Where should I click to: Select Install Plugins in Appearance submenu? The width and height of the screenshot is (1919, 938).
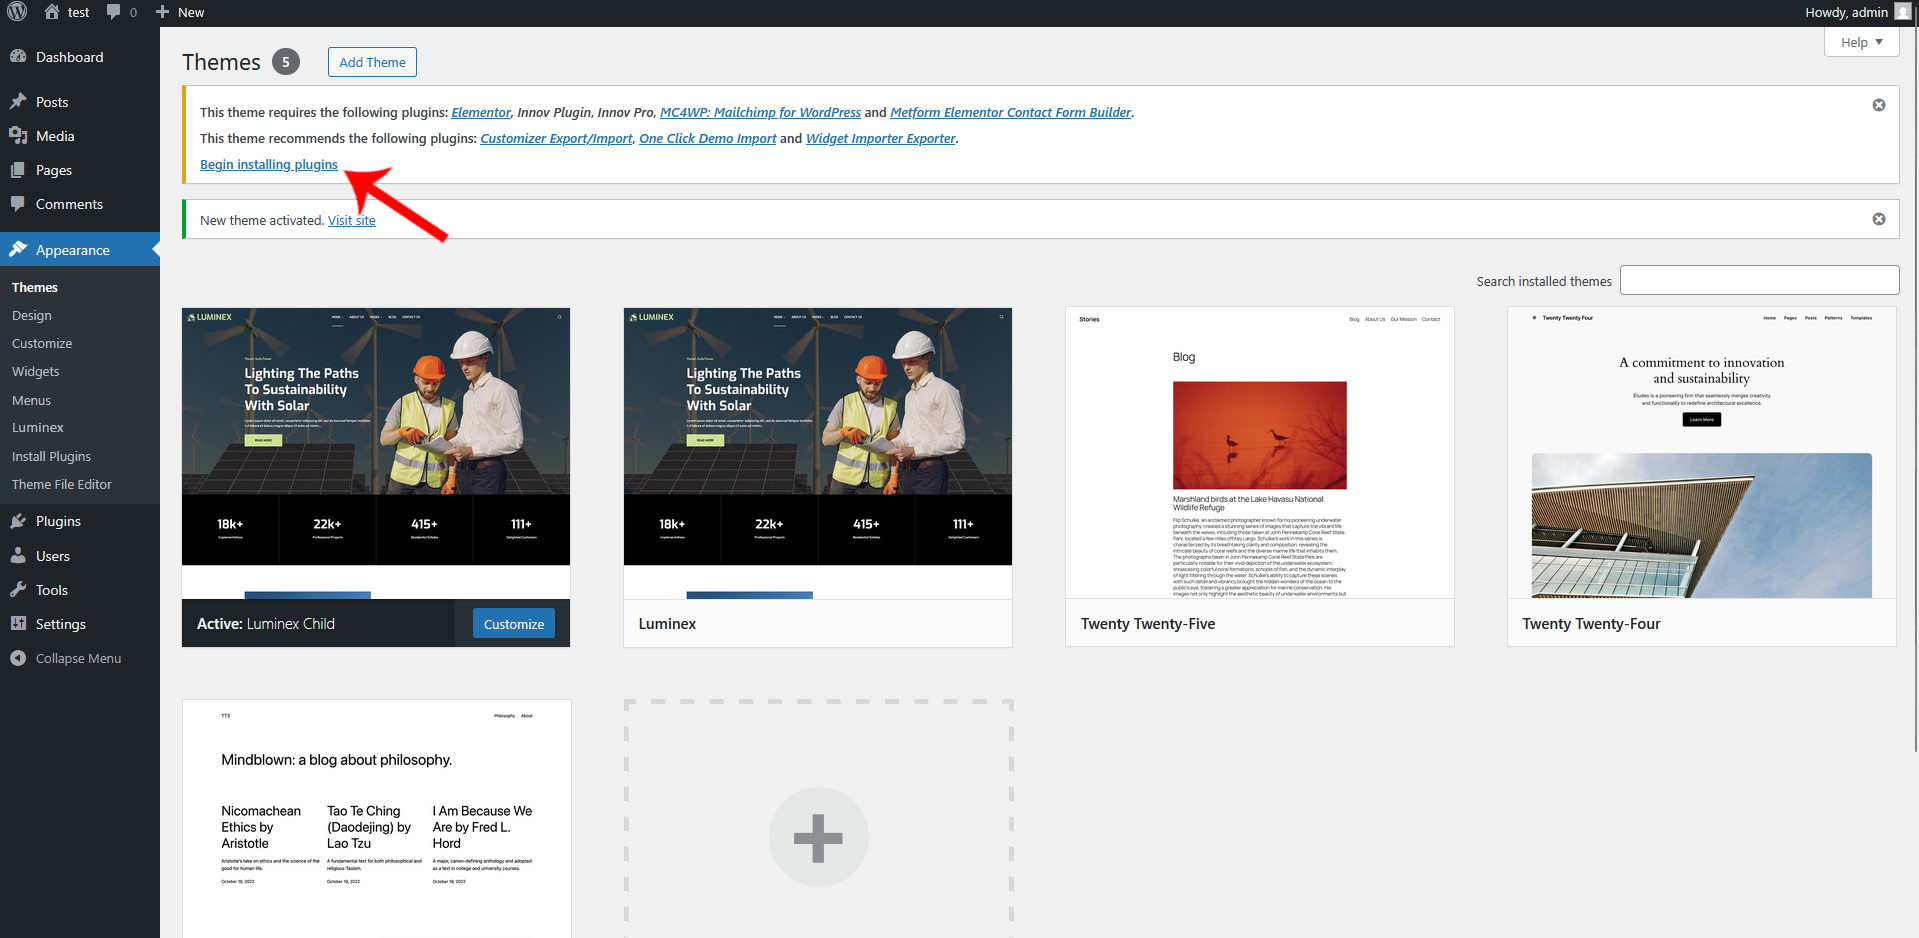51,456
